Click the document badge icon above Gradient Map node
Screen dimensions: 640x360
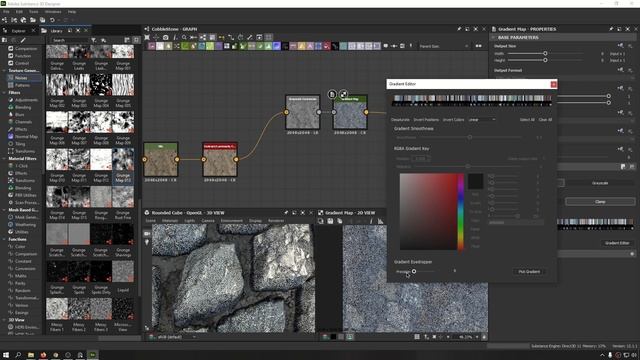point(332,94)
